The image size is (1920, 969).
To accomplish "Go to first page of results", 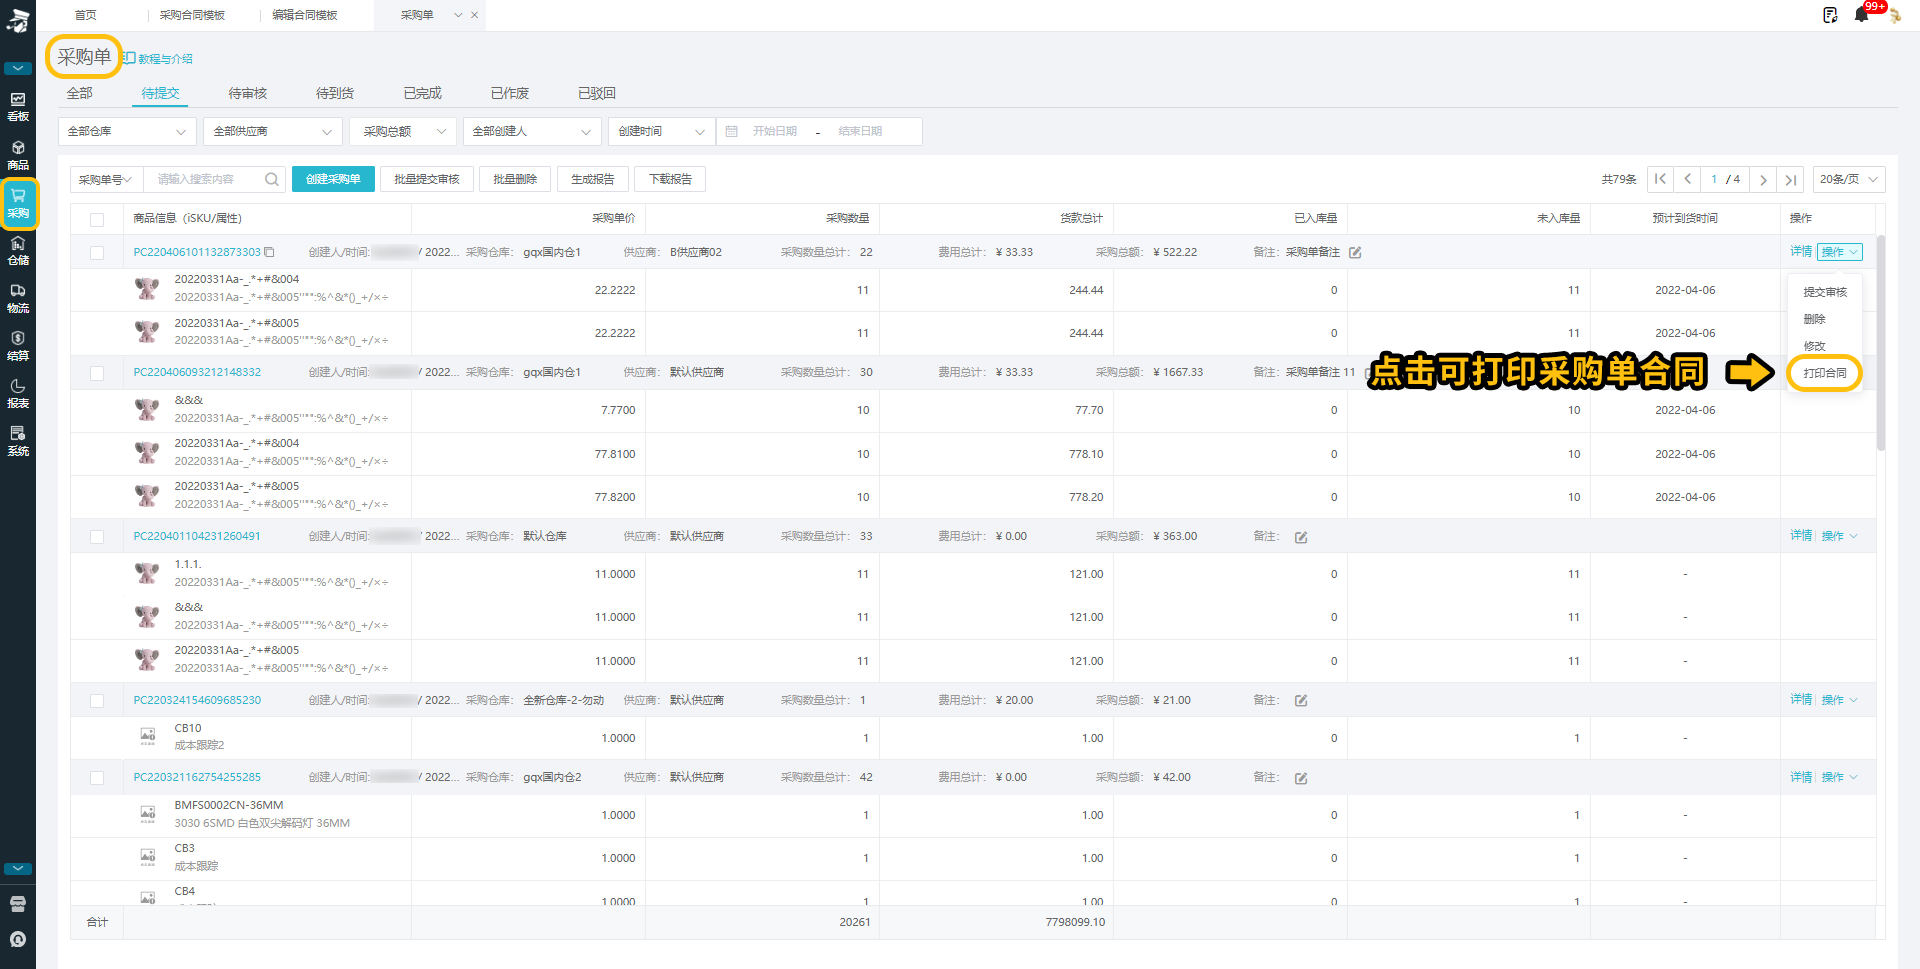I will 1660,179.
